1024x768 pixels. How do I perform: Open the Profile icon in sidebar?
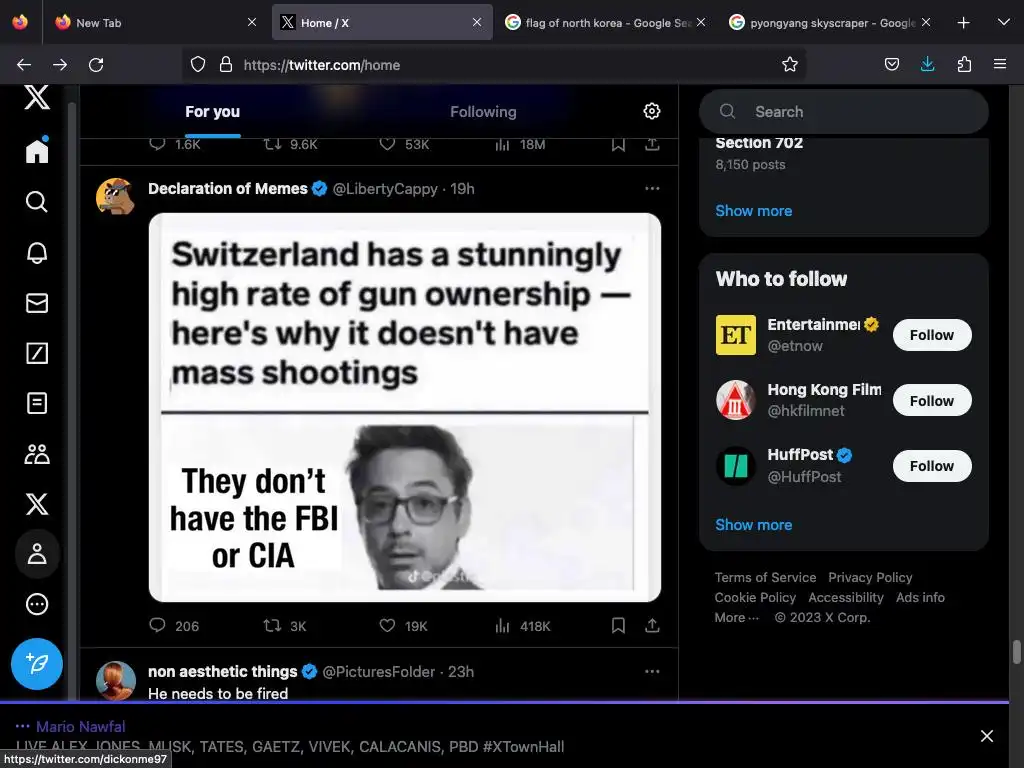pyautogui.click(x=37, y=554)
